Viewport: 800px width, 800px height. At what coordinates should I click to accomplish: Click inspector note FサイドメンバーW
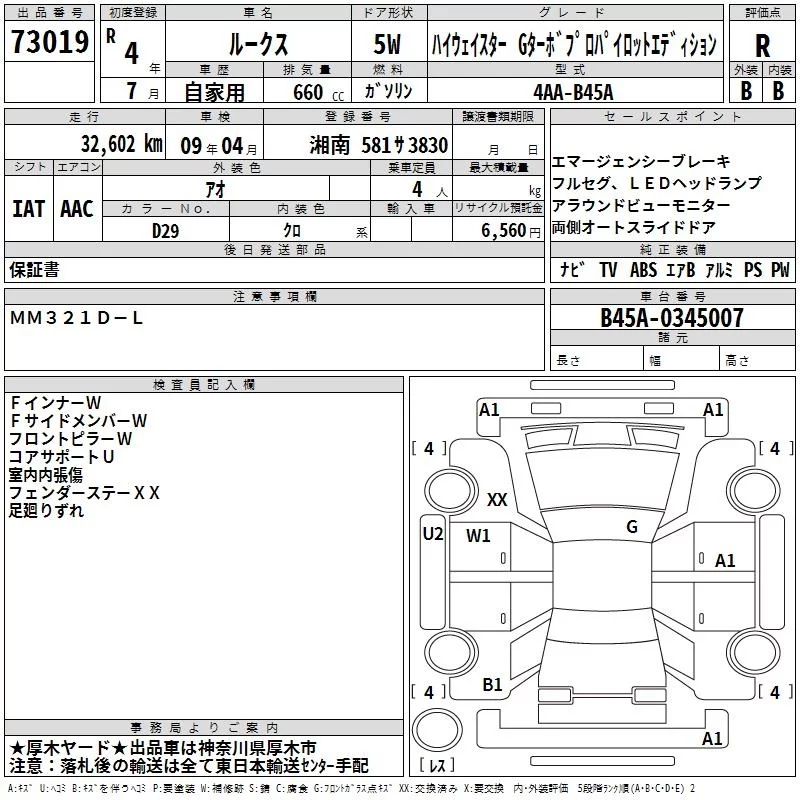pyautogui.click(x=78, y=420)
